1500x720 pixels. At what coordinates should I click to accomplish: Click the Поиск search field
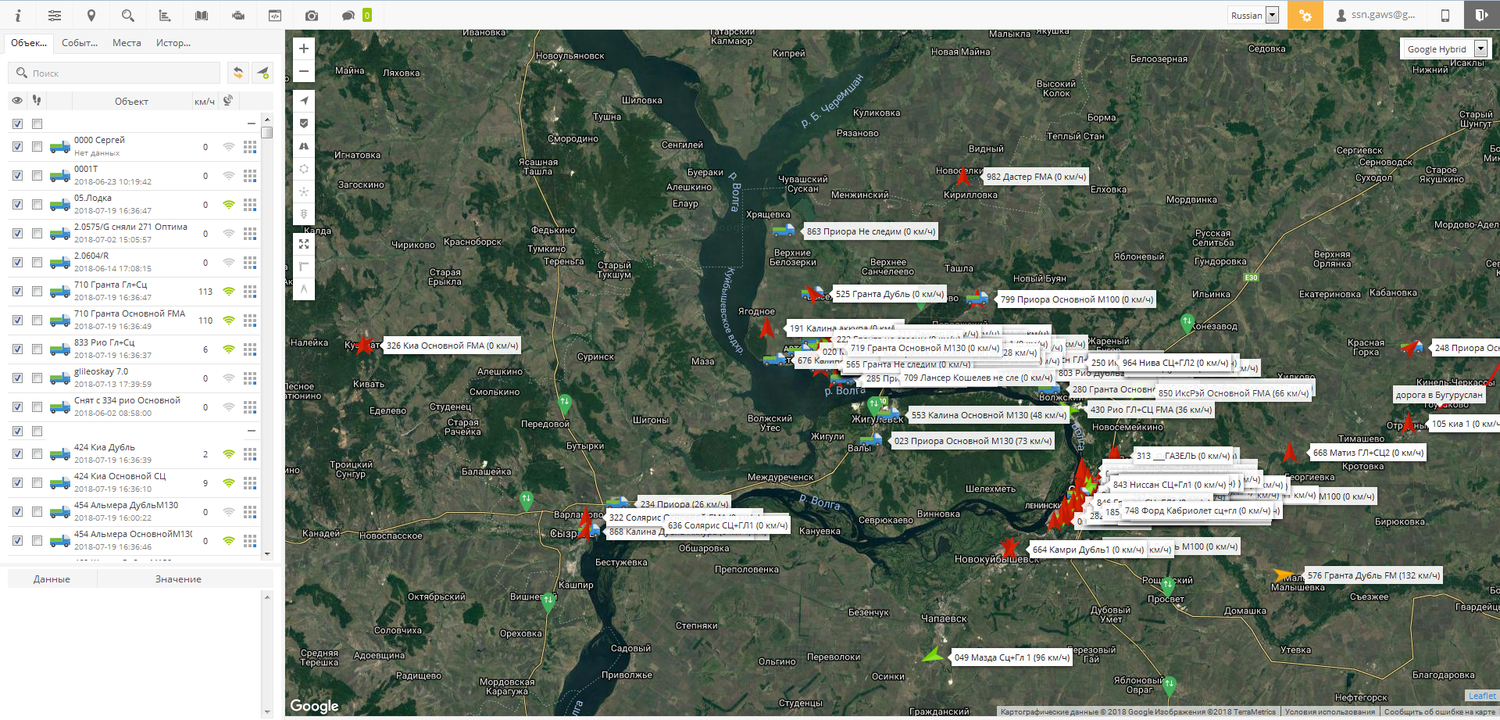114,73
